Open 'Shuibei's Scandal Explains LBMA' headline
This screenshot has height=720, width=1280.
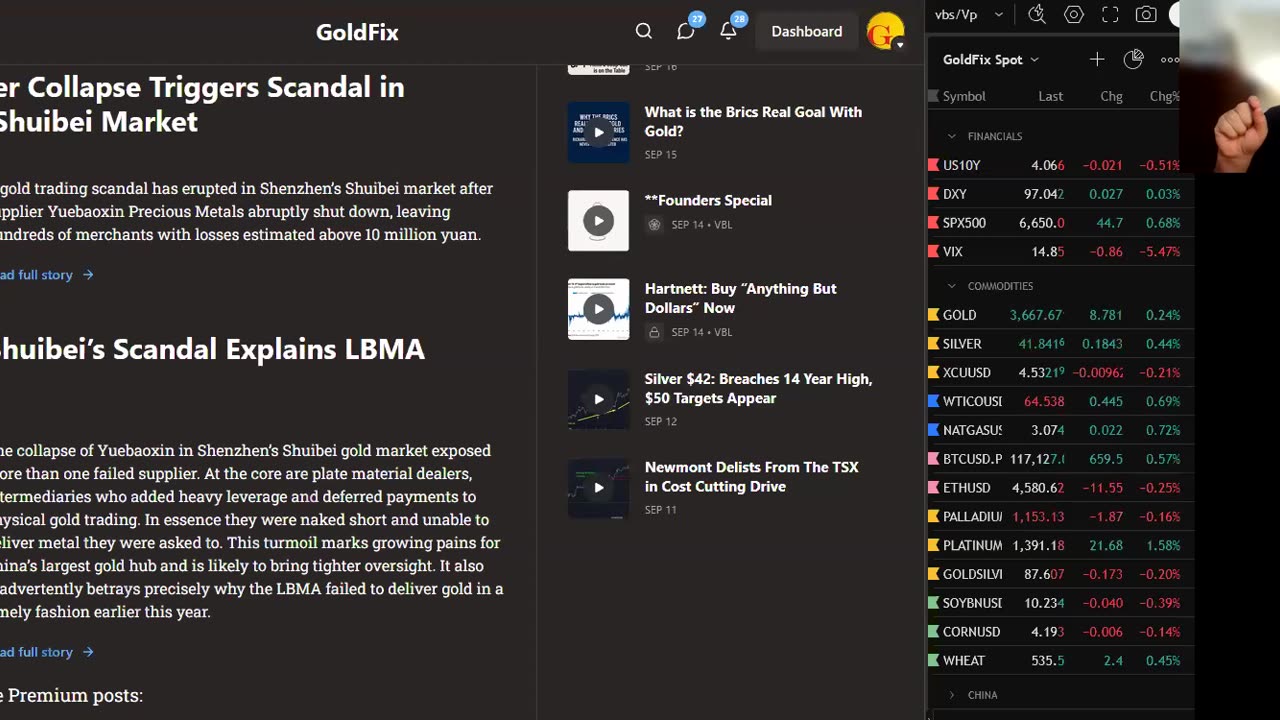pyautogui.click(x=212, y=349)
